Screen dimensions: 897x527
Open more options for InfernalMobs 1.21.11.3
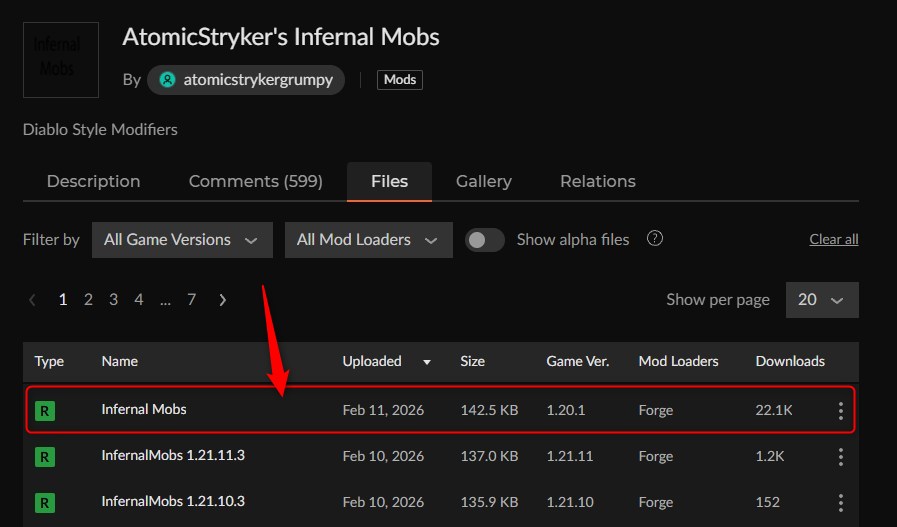tap(840, 457)
